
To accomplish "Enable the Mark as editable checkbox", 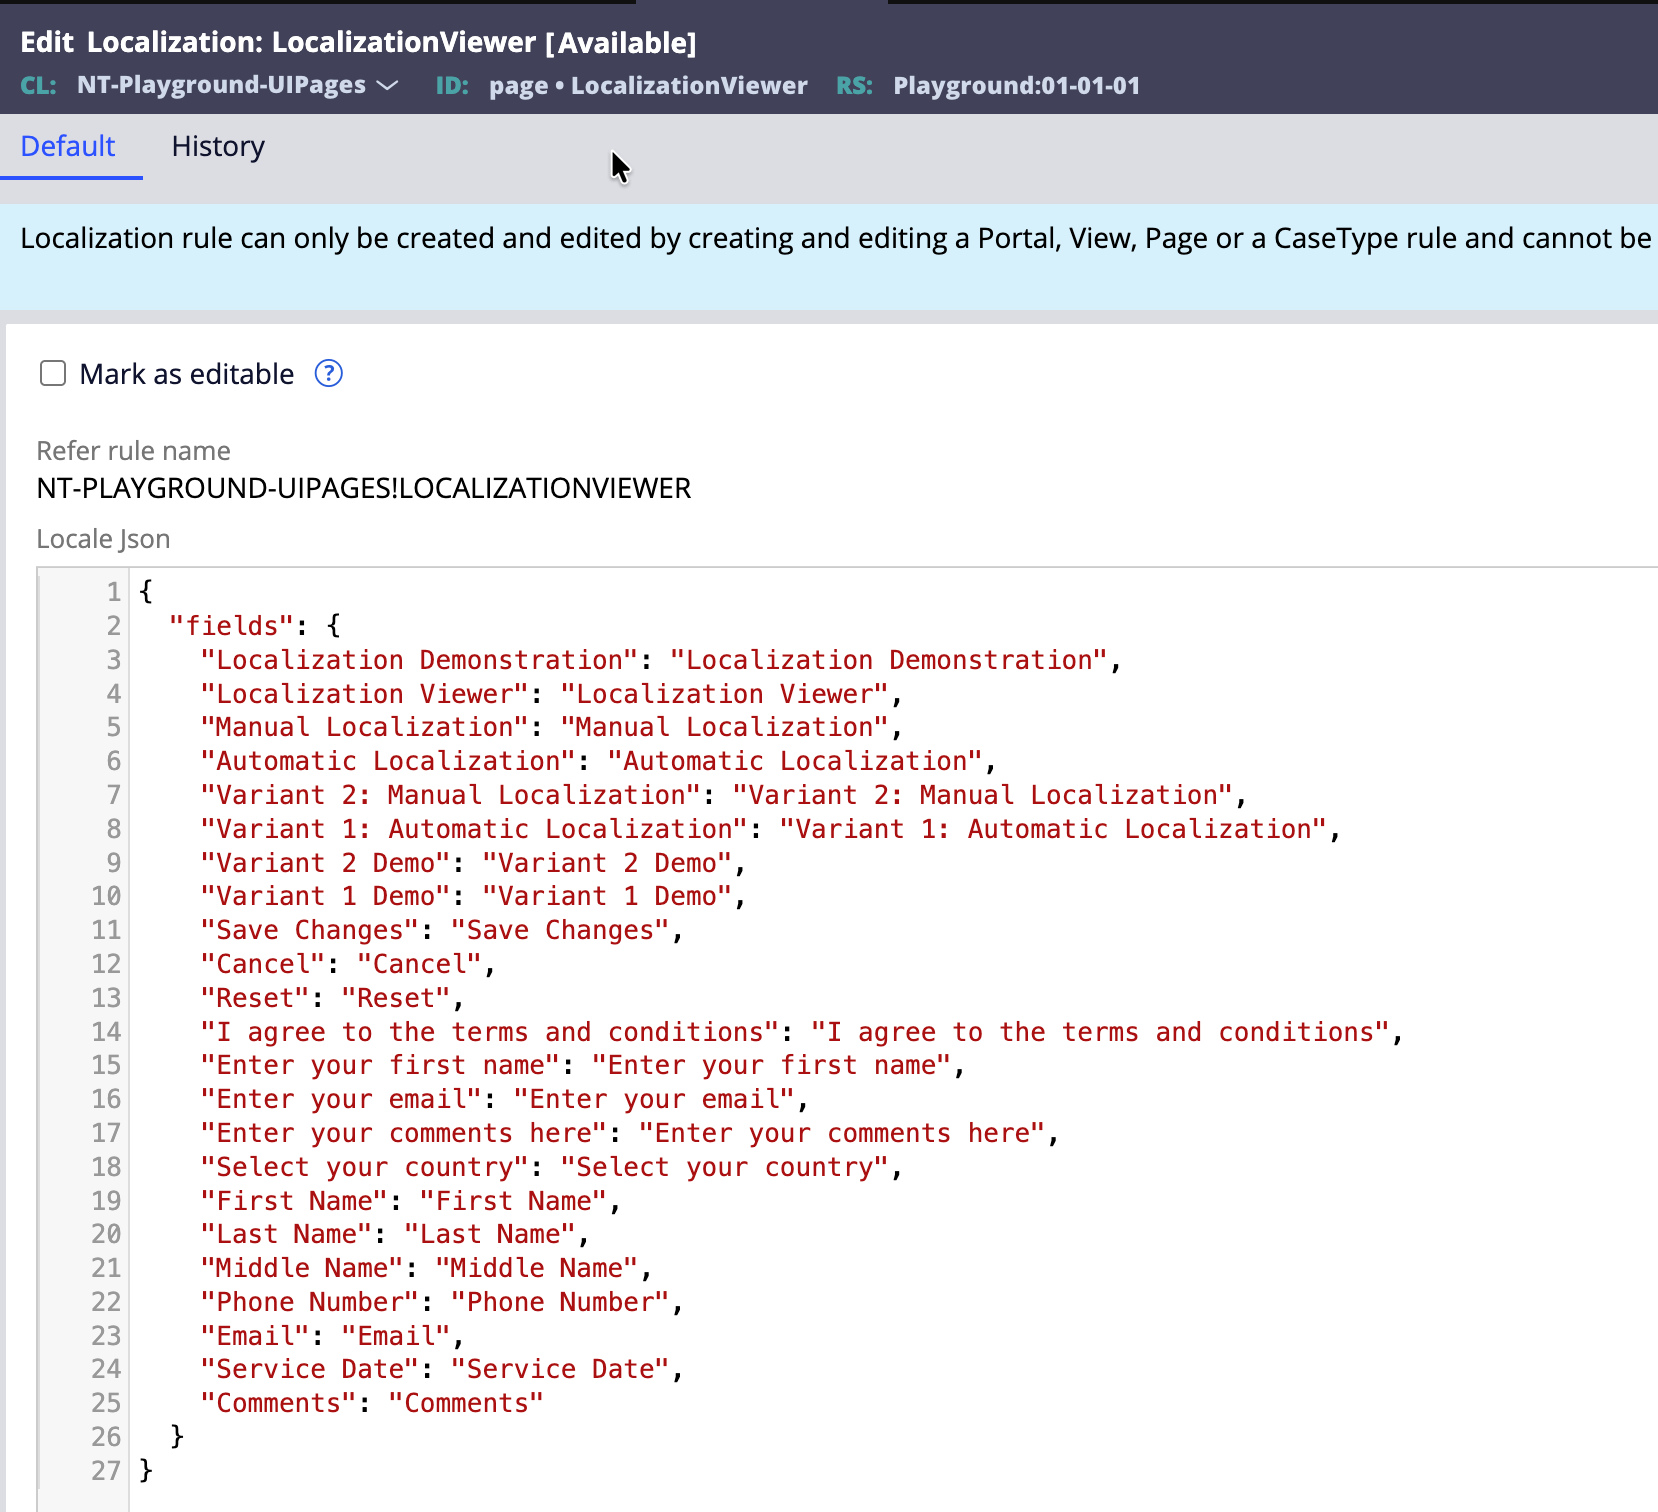I will (53, 374).
